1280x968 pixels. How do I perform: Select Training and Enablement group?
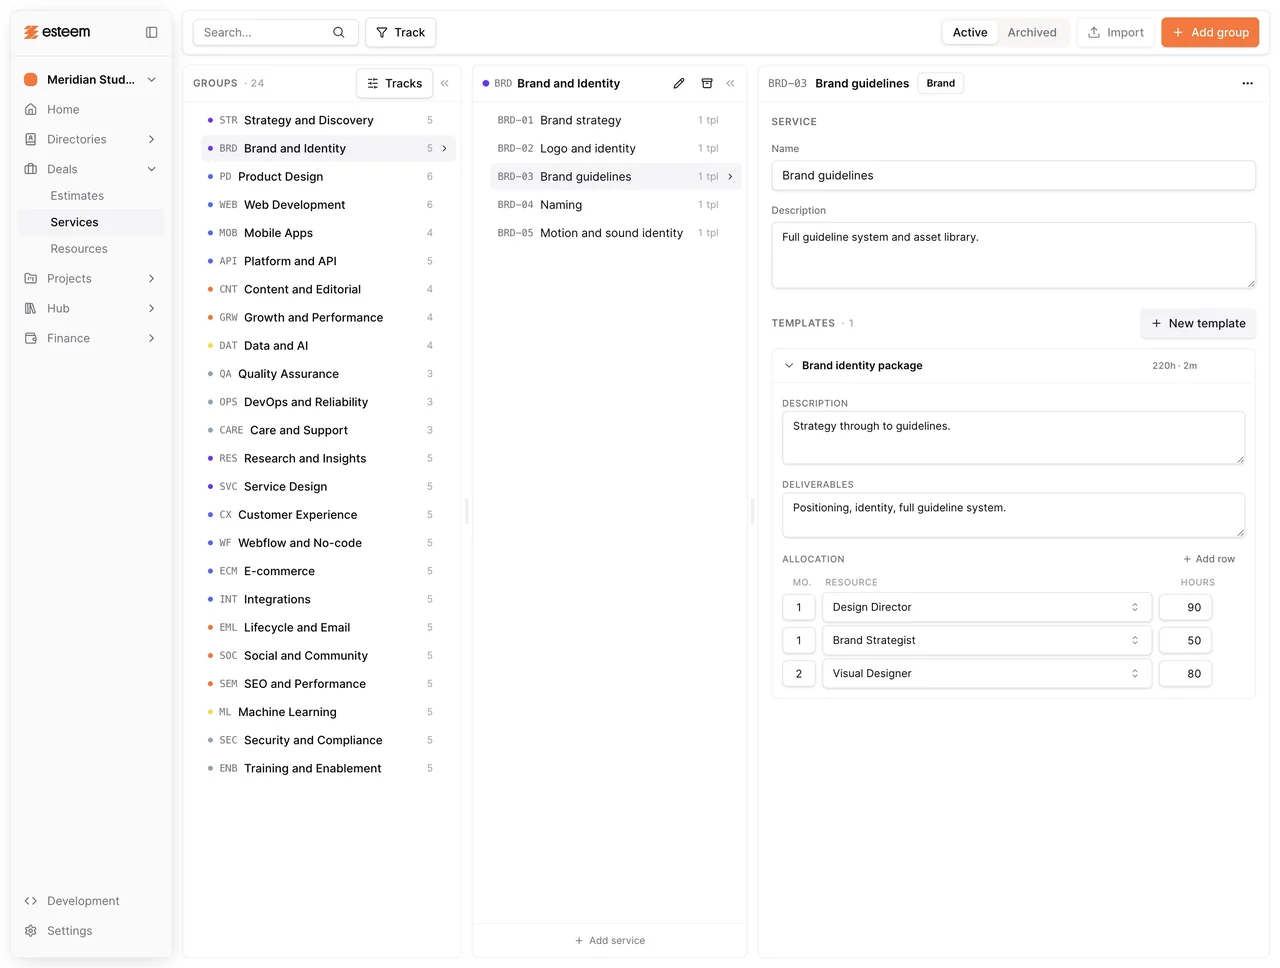328,768
